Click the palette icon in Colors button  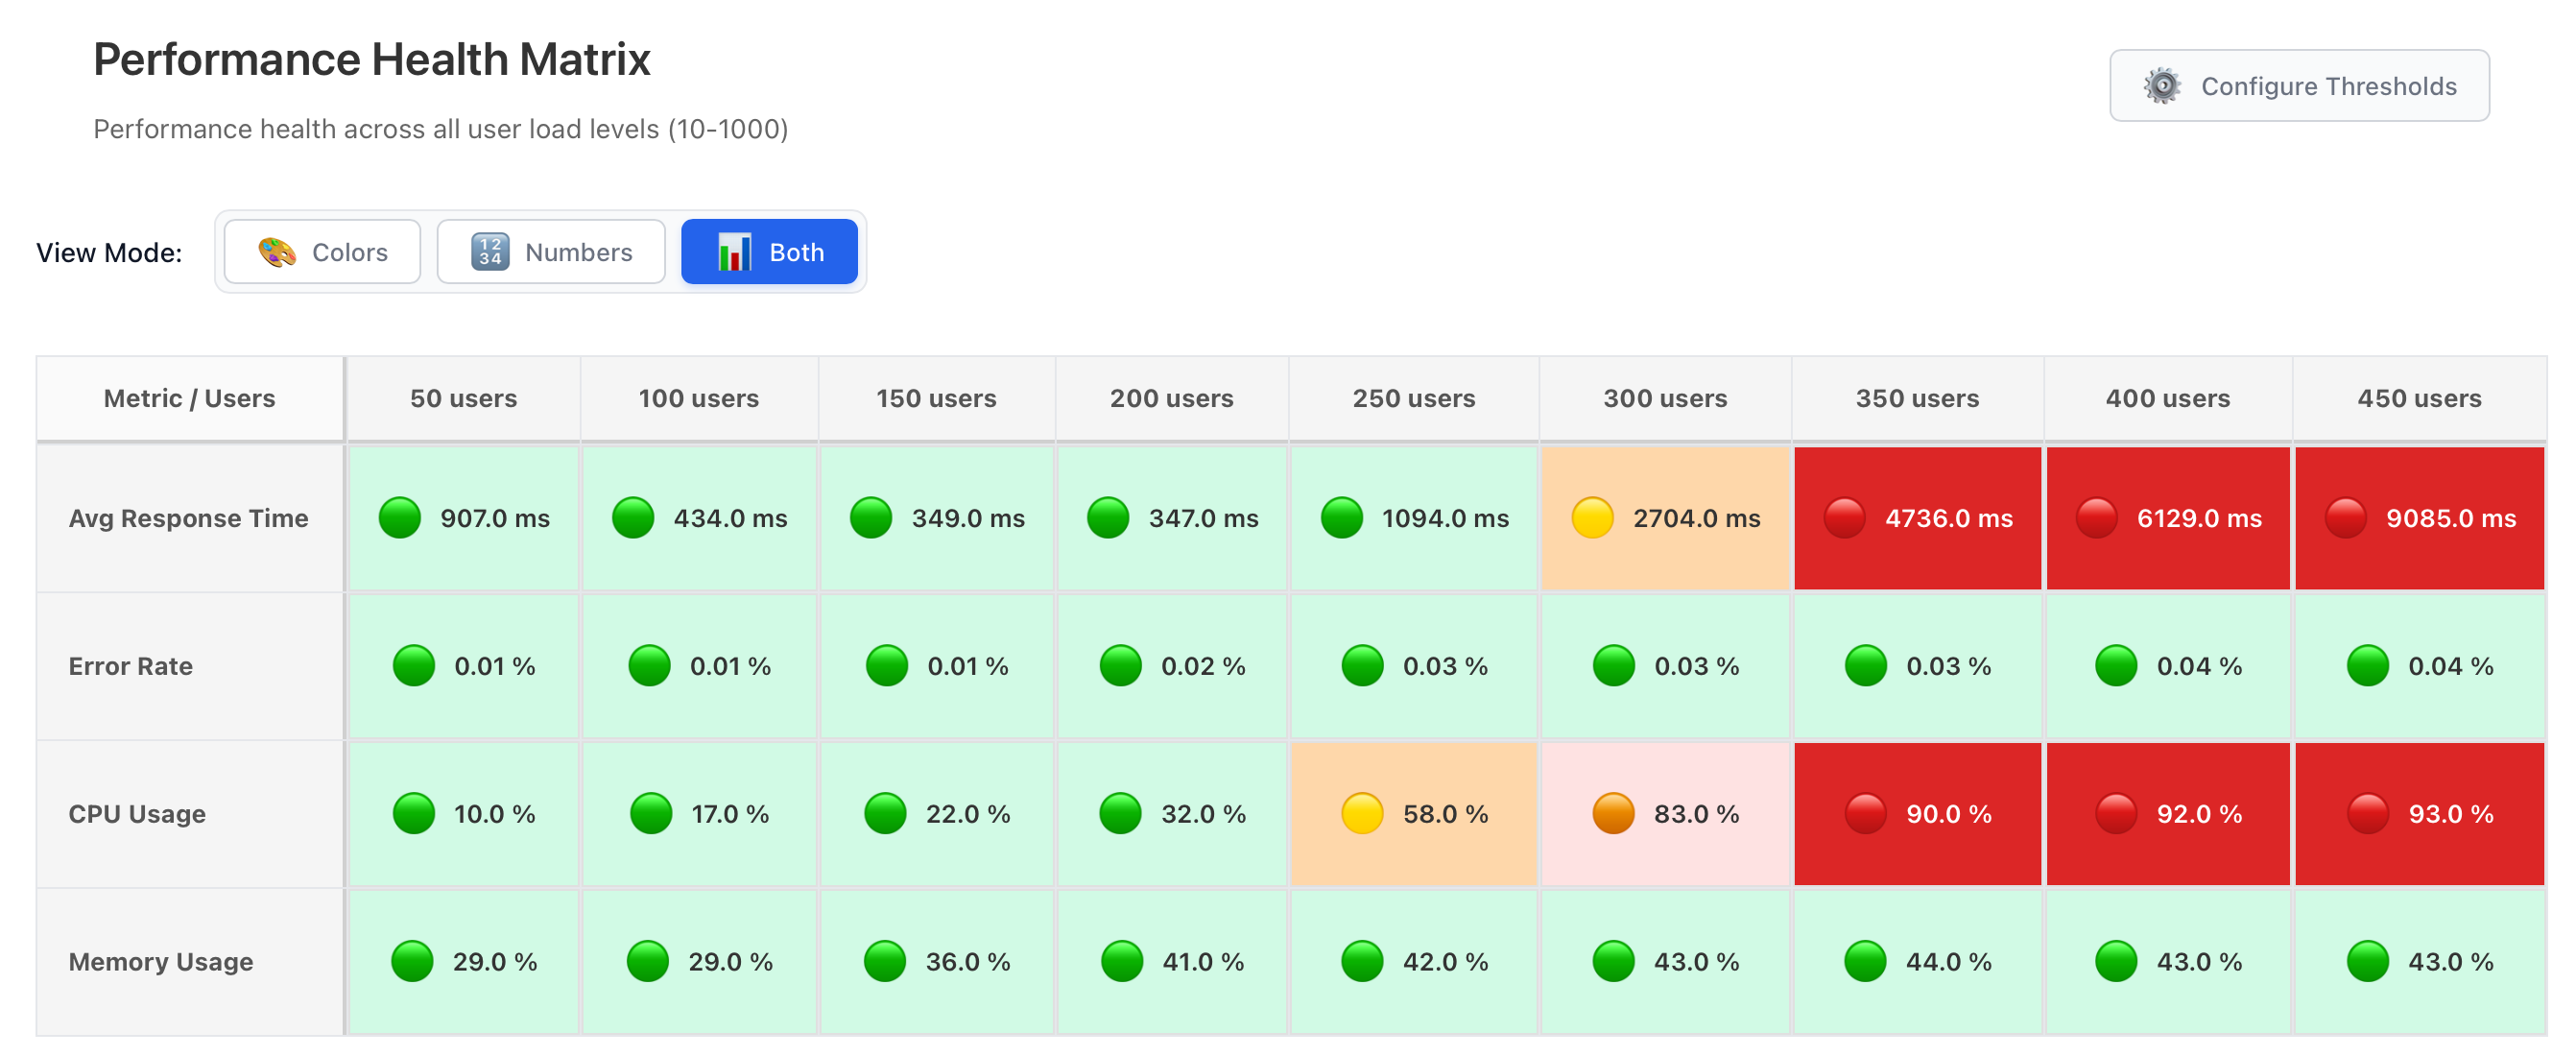pos(278,252)
